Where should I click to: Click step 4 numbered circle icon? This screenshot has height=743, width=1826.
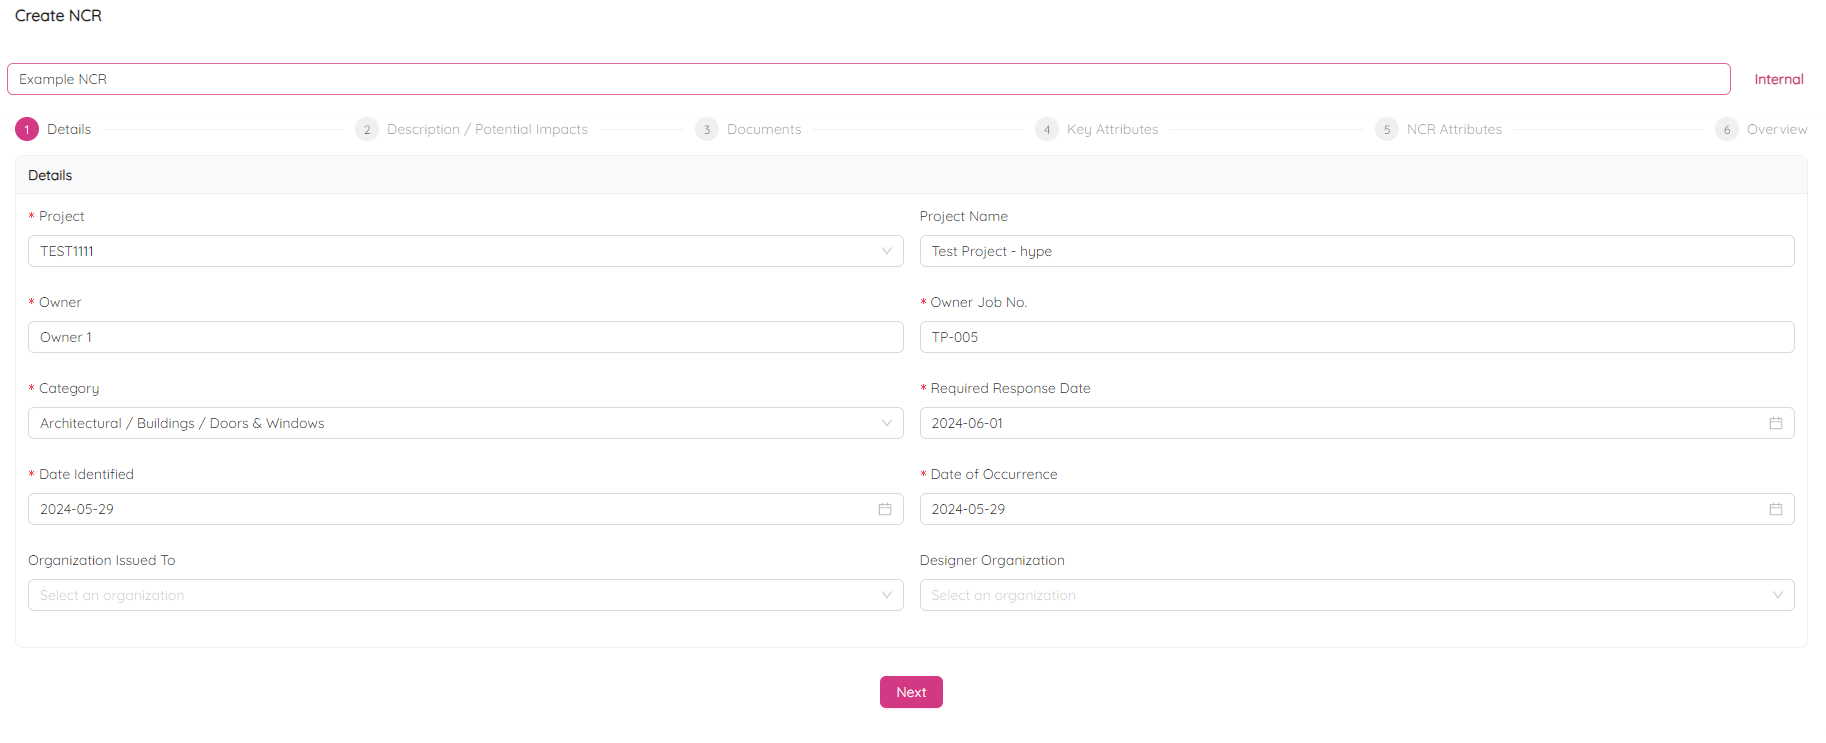(1047, 129)
